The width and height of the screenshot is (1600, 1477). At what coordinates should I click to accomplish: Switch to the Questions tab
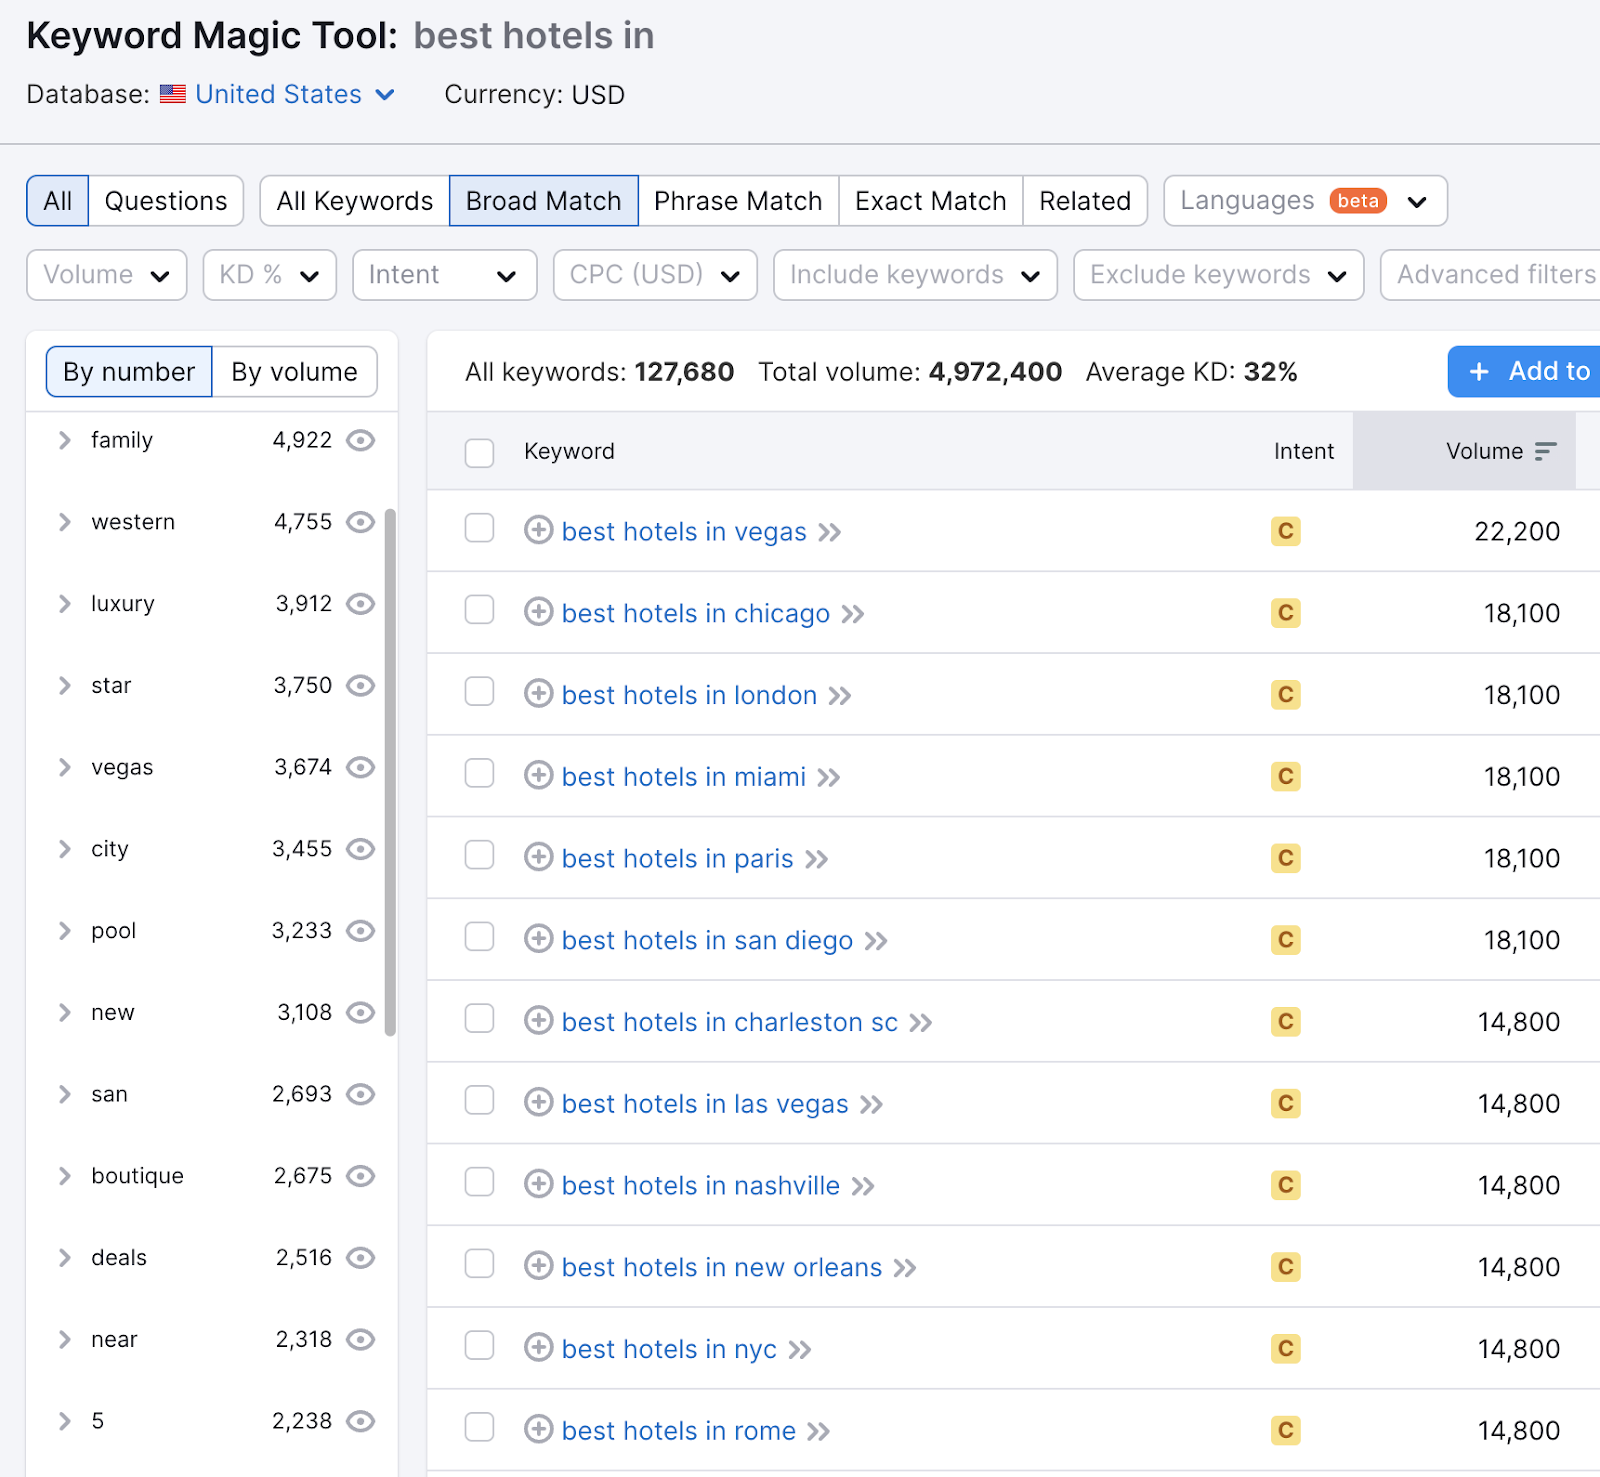click(x=165, y=200)
